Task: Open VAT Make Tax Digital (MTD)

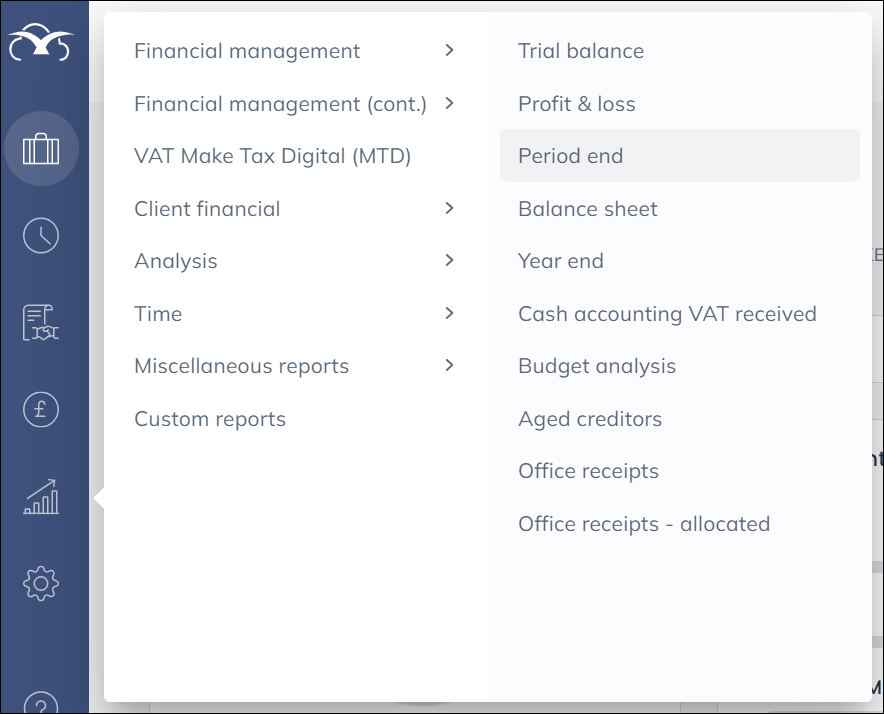Action: 273,156
